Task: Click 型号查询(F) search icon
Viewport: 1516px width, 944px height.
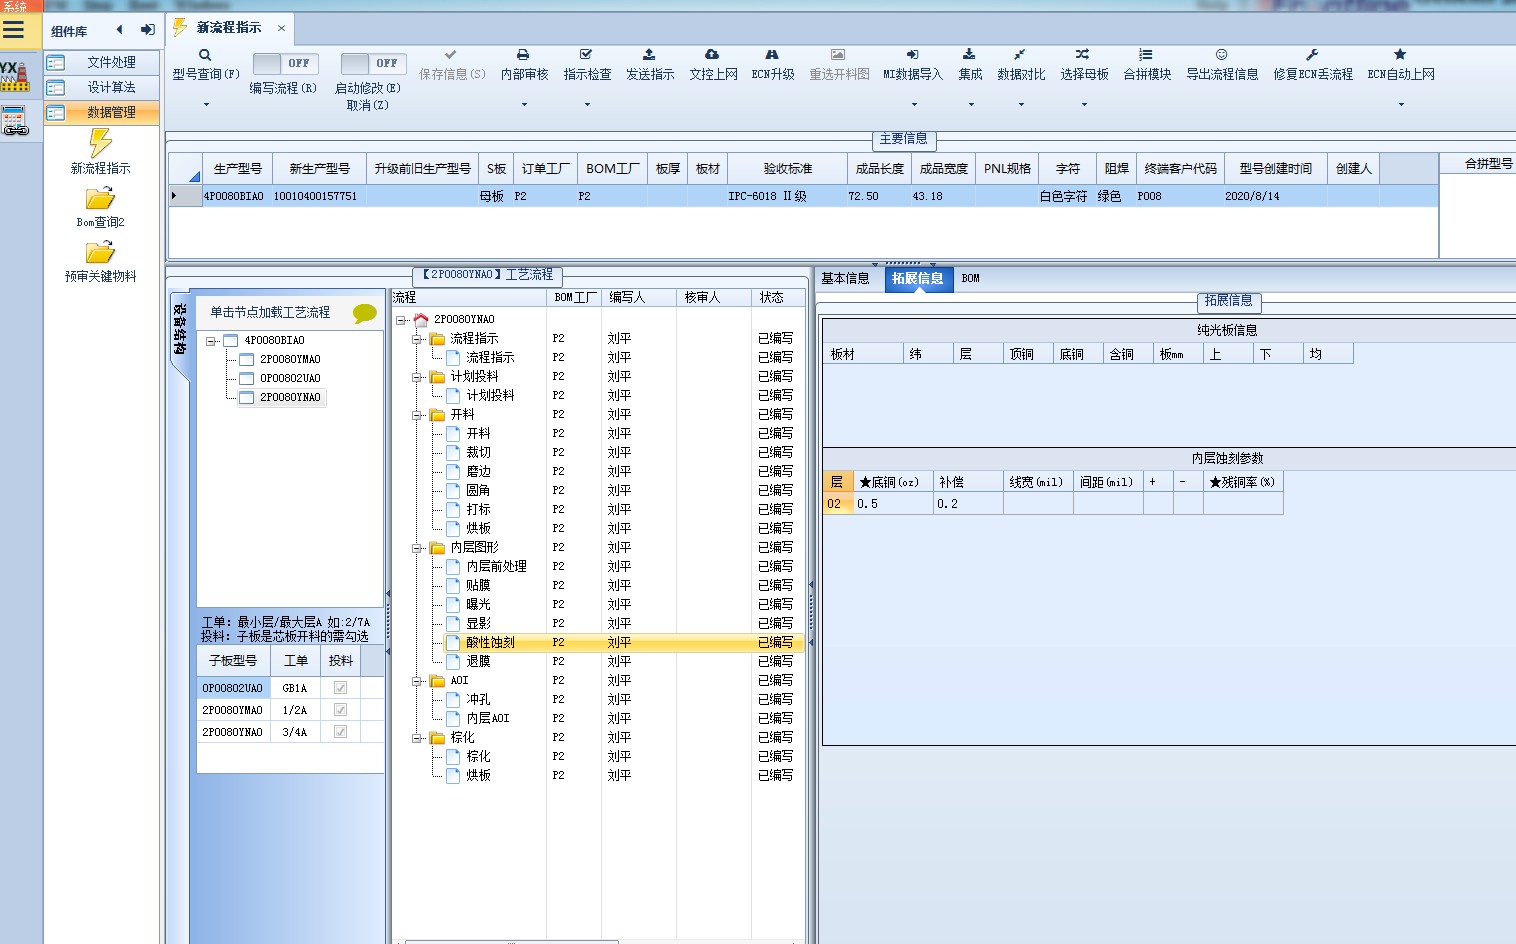Action: [x=205, y=55]
